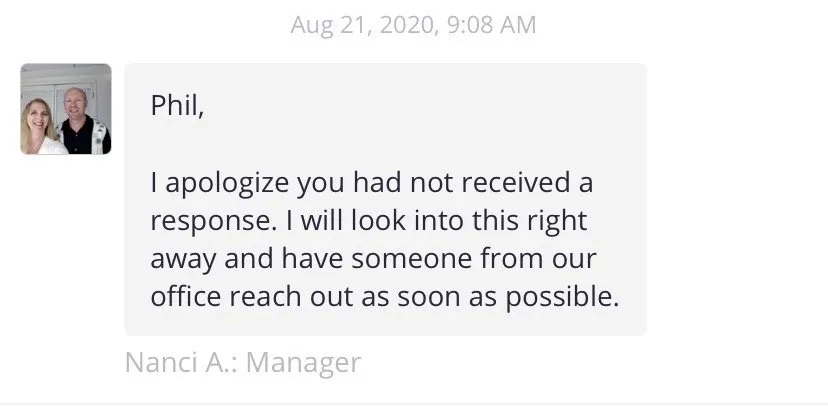Click the word "Manager" under the message
This screenshot has height=413, width=828.
pyautogui.click(x=303, y=362)
